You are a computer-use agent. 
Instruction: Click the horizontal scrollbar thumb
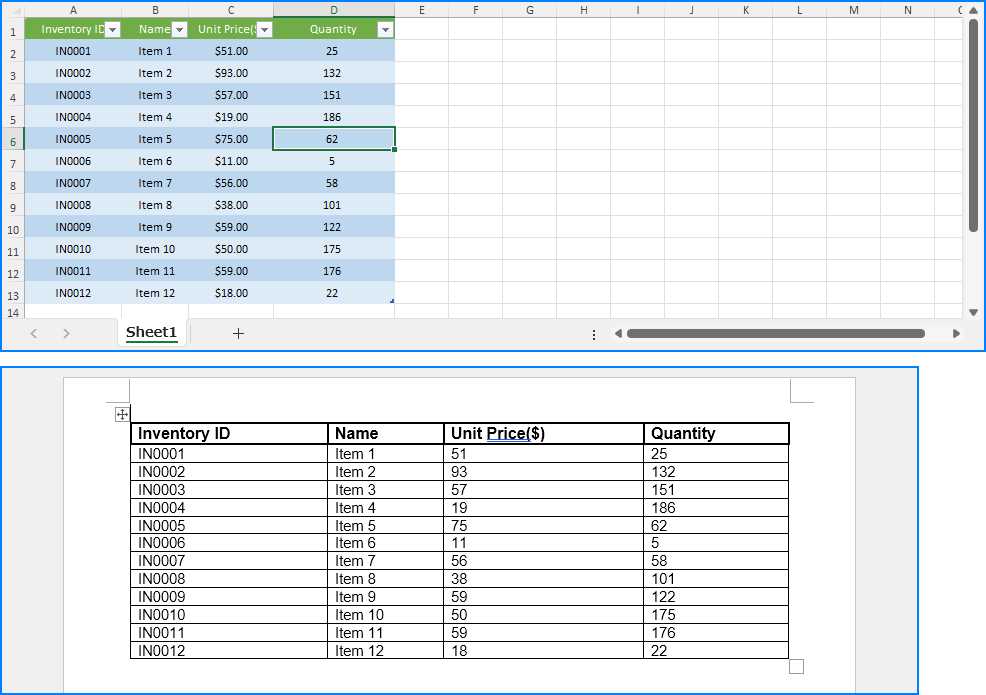click(x=775, y=333)
